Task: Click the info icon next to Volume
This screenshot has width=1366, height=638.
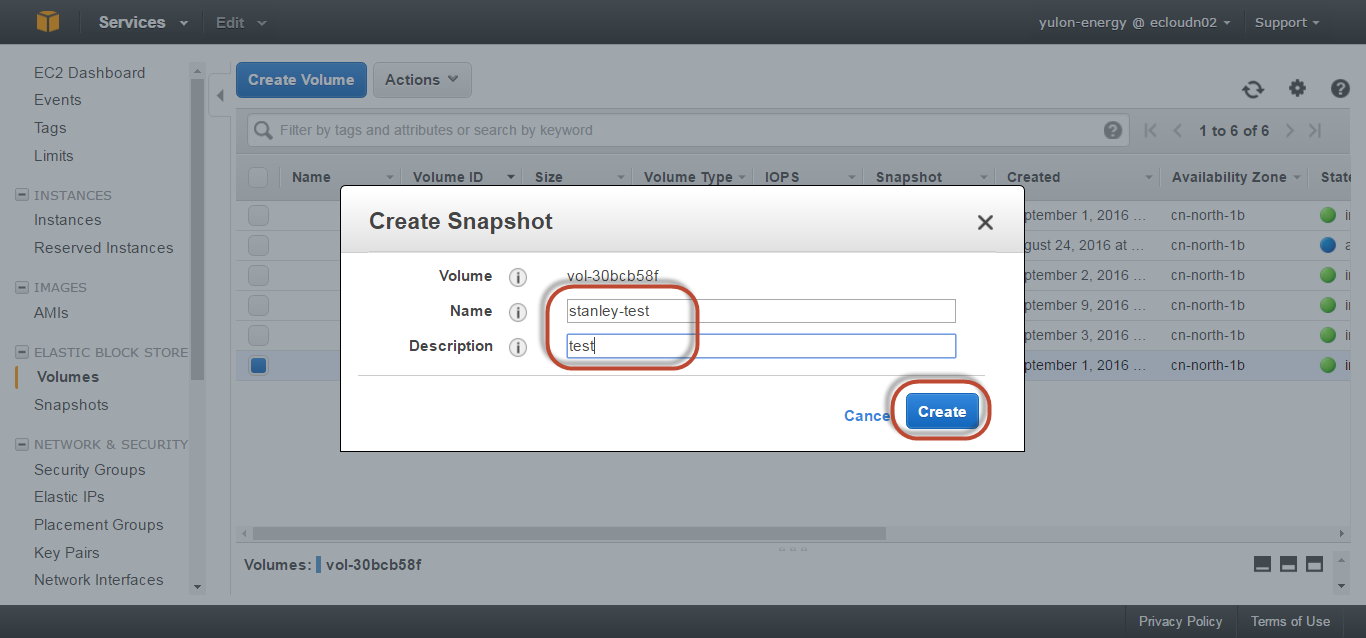Action: point(518,277)
